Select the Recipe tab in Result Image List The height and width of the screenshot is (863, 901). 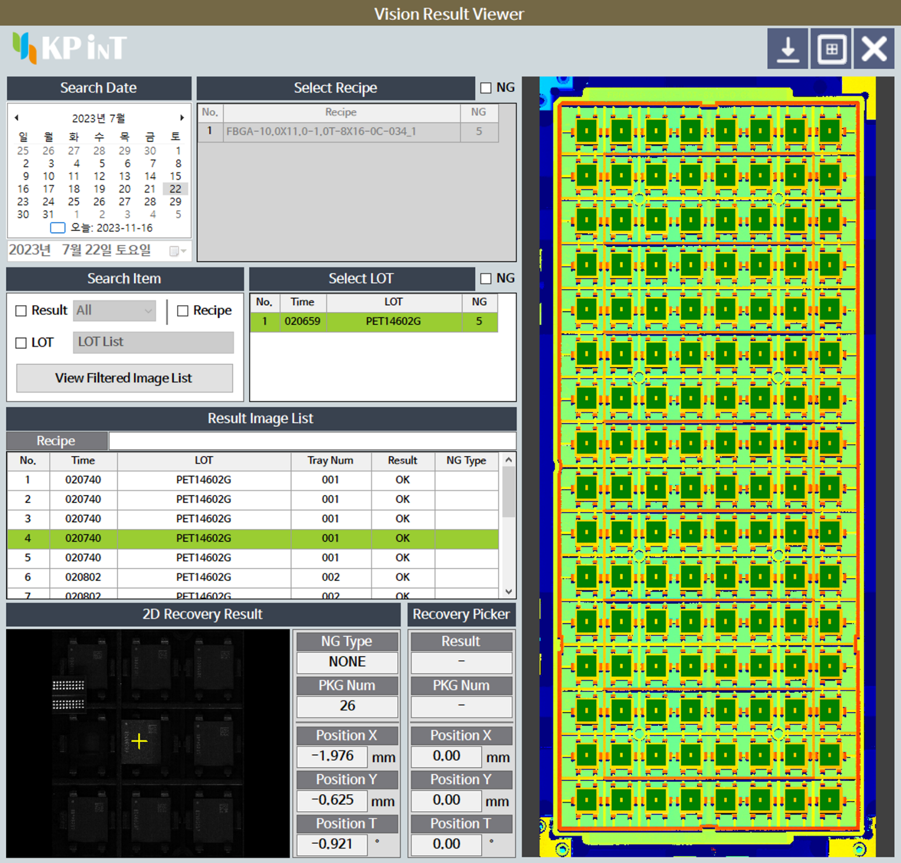57,440
